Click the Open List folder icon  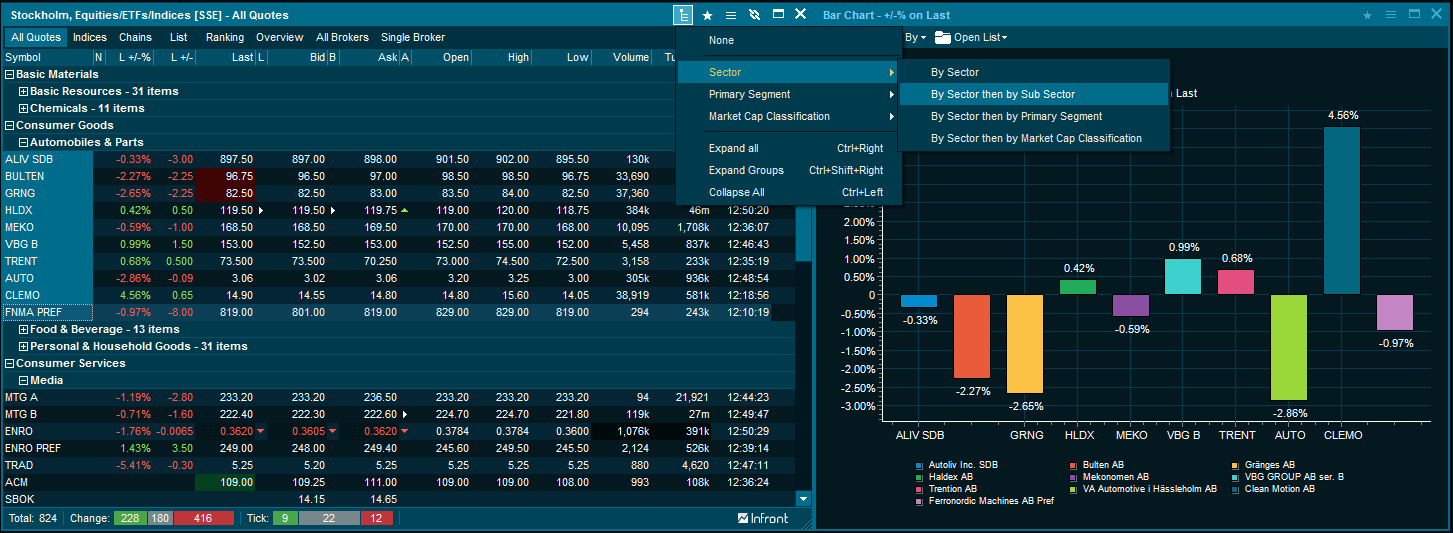(942, 37)
